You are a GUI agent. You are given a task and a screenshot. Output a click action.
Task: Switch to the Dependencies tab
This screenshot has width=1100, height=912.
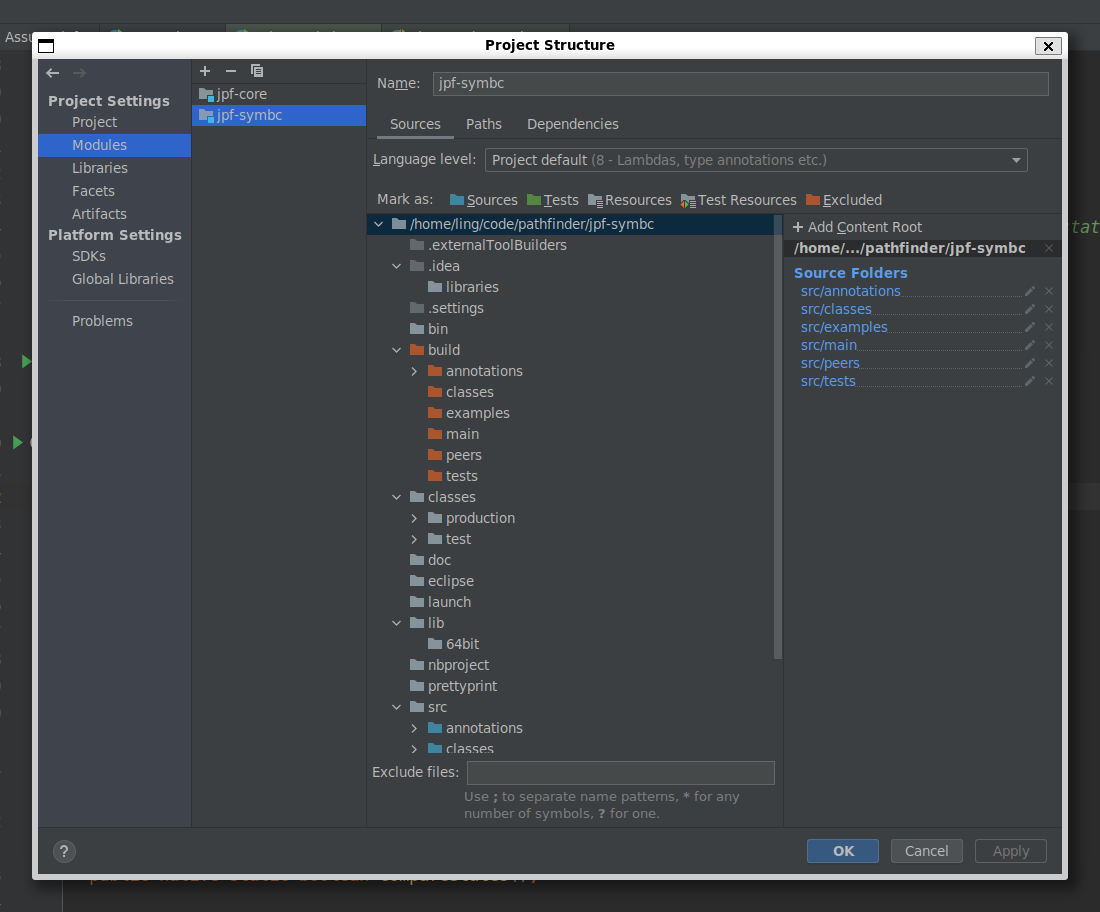(x=572, y=124)
